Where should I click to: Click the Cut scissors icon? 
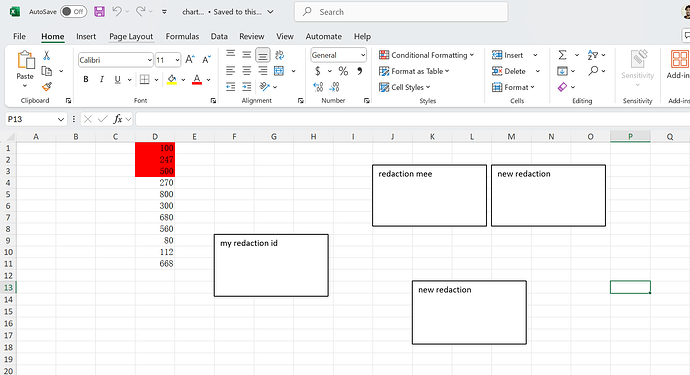[x=46, y=55]
